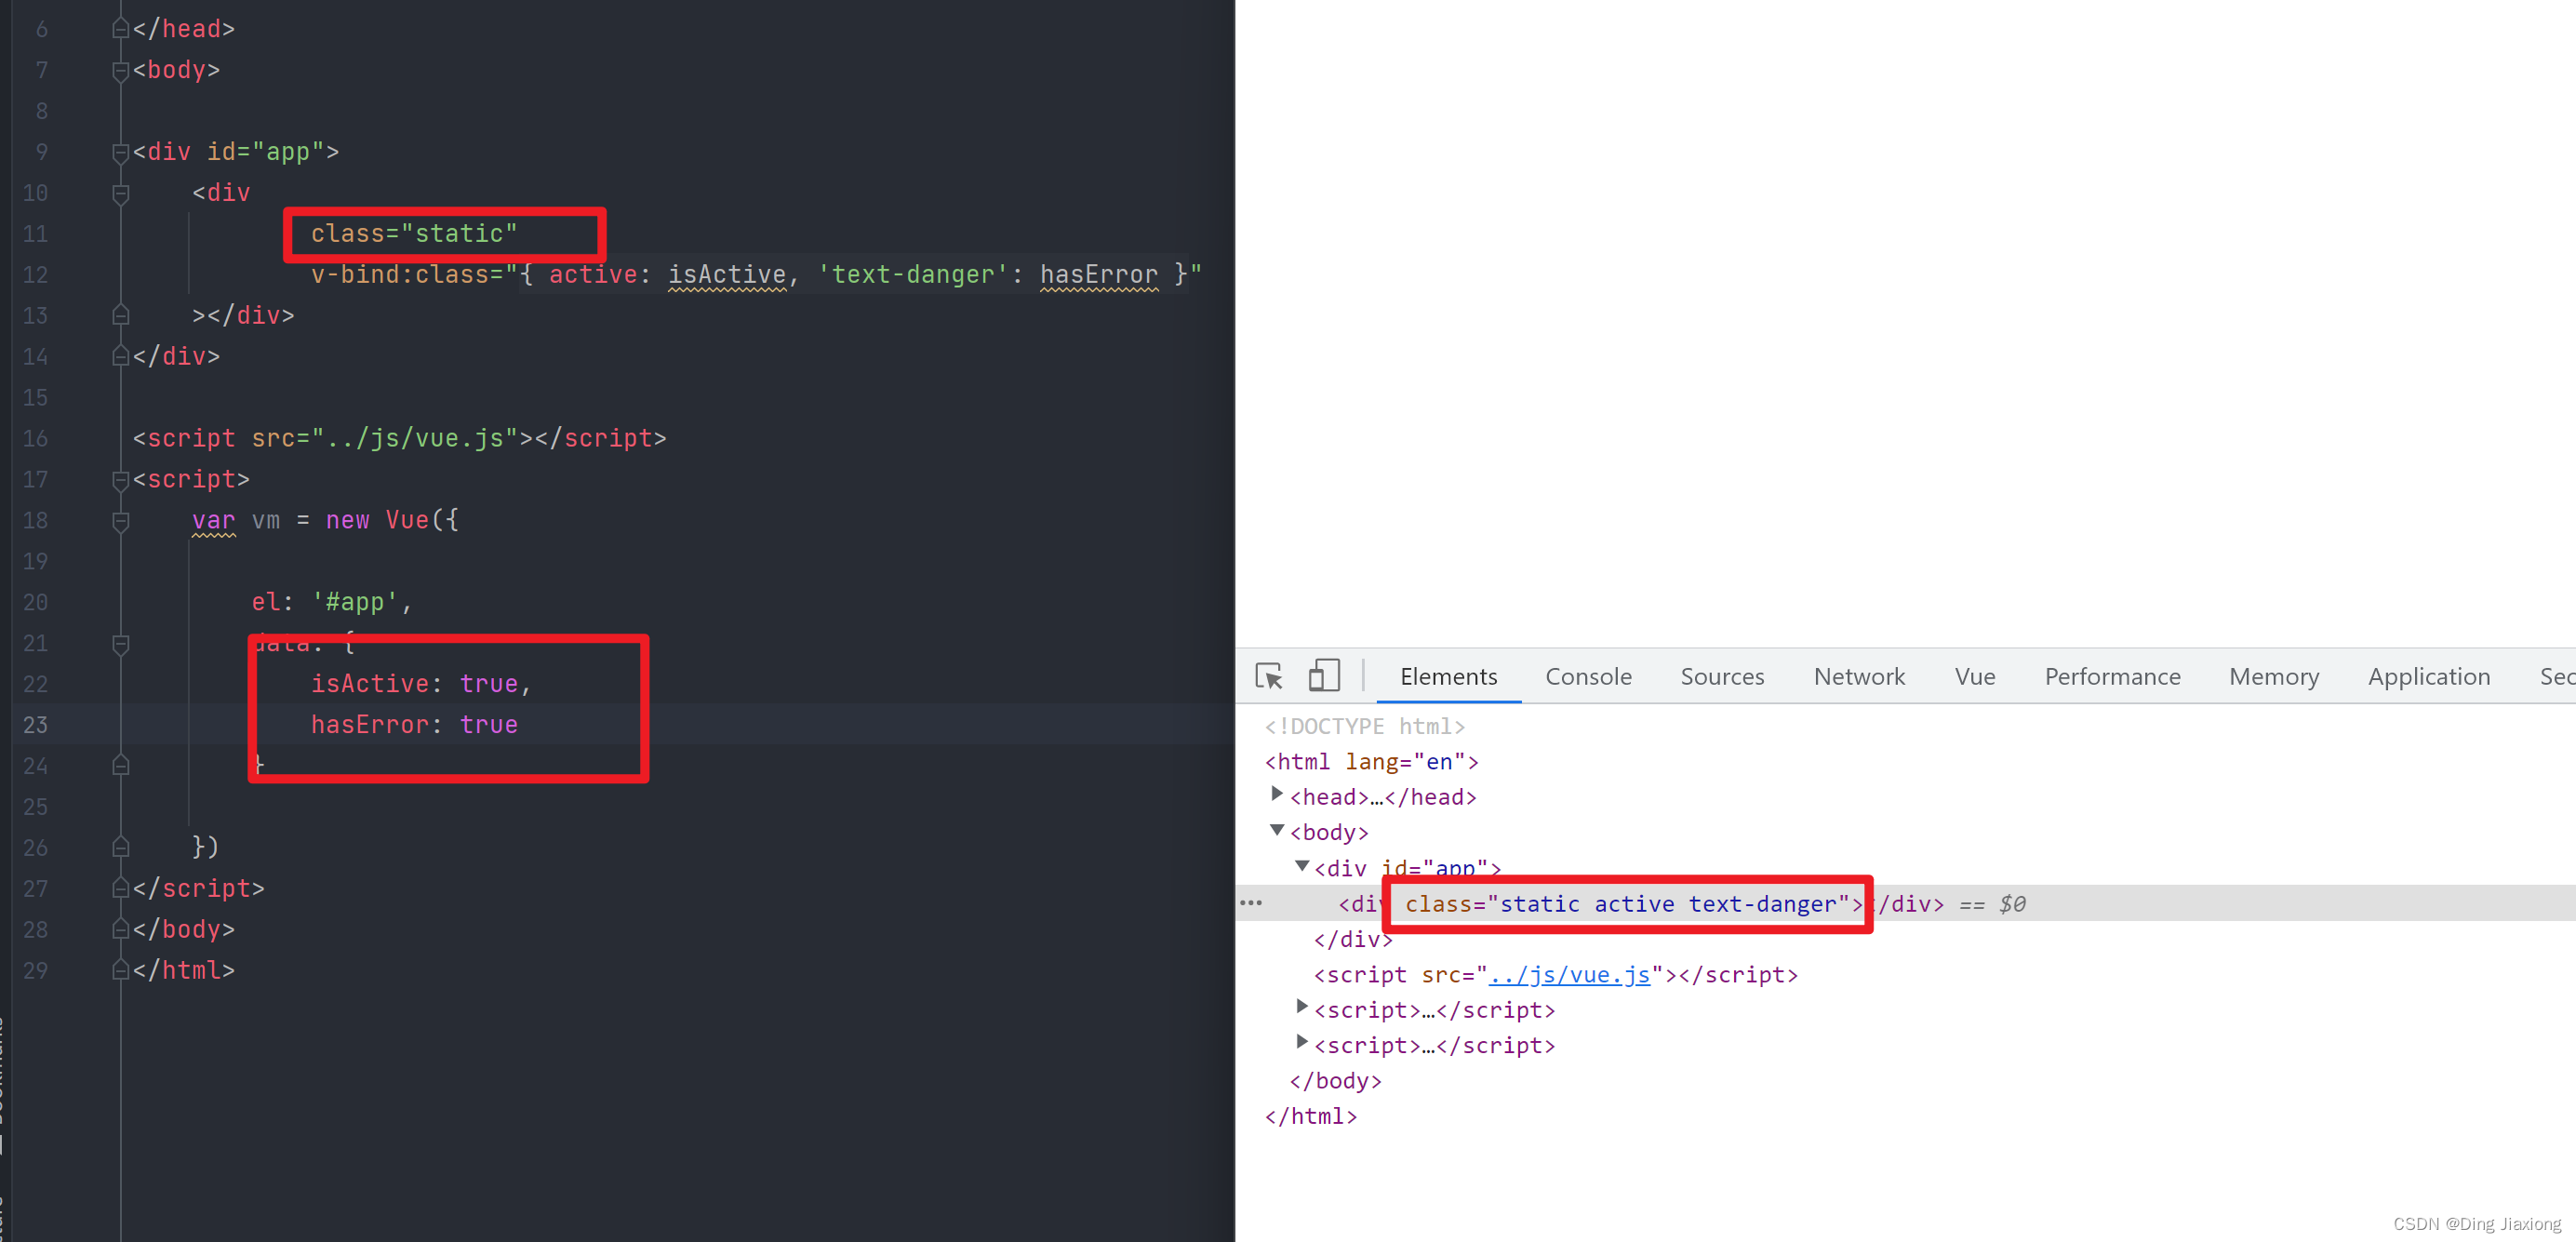
Task: Fold the script block at line 17
Action: (x=120, y=480)
